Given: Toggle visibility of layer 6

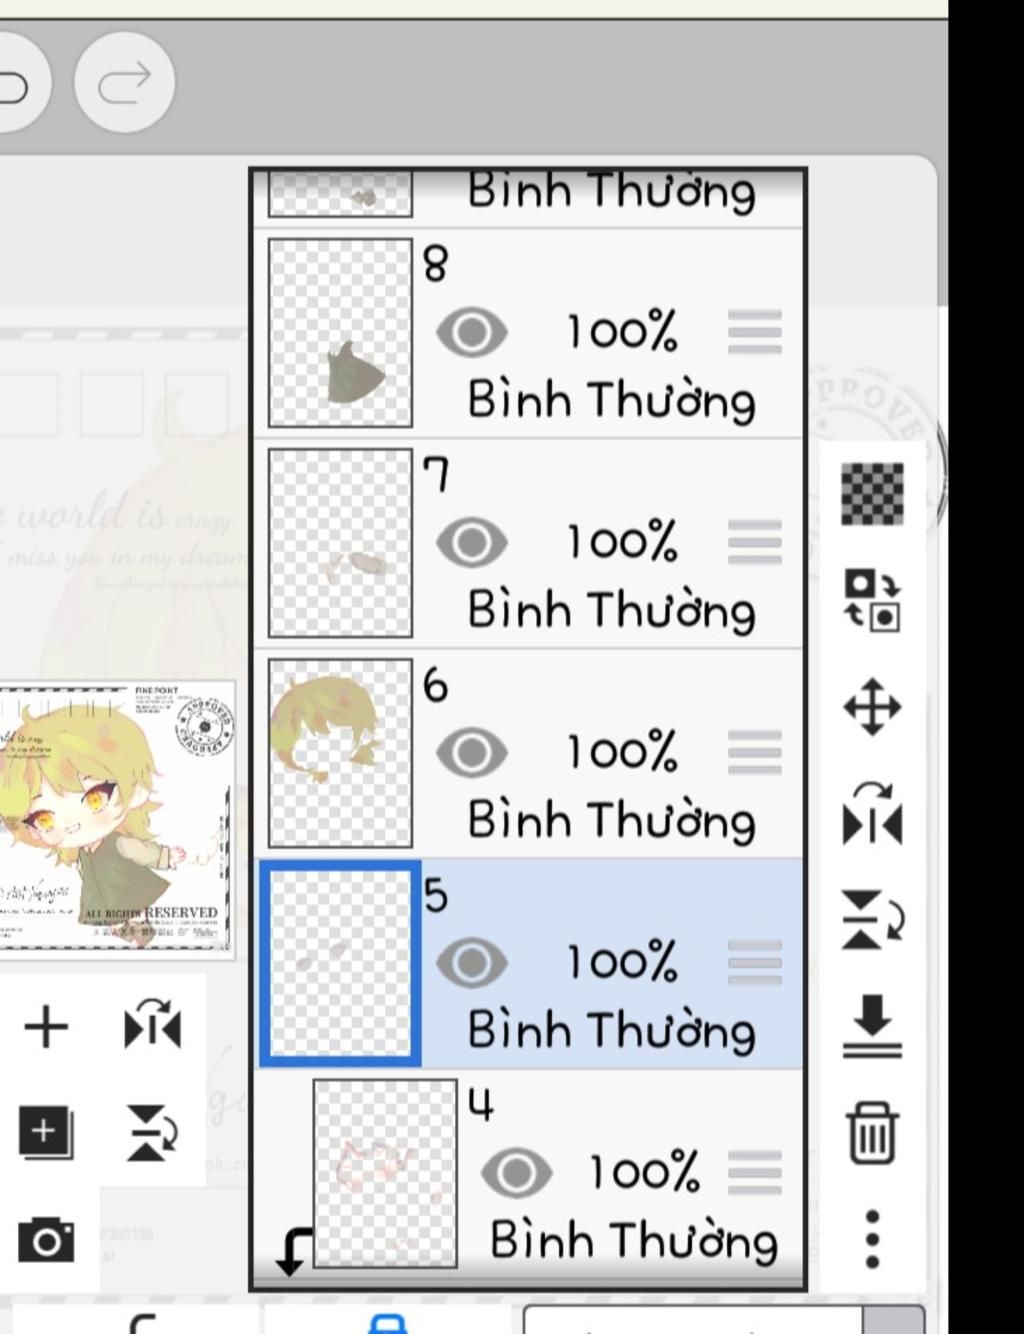Looking at the screenshot, I should tap(471, 752).
